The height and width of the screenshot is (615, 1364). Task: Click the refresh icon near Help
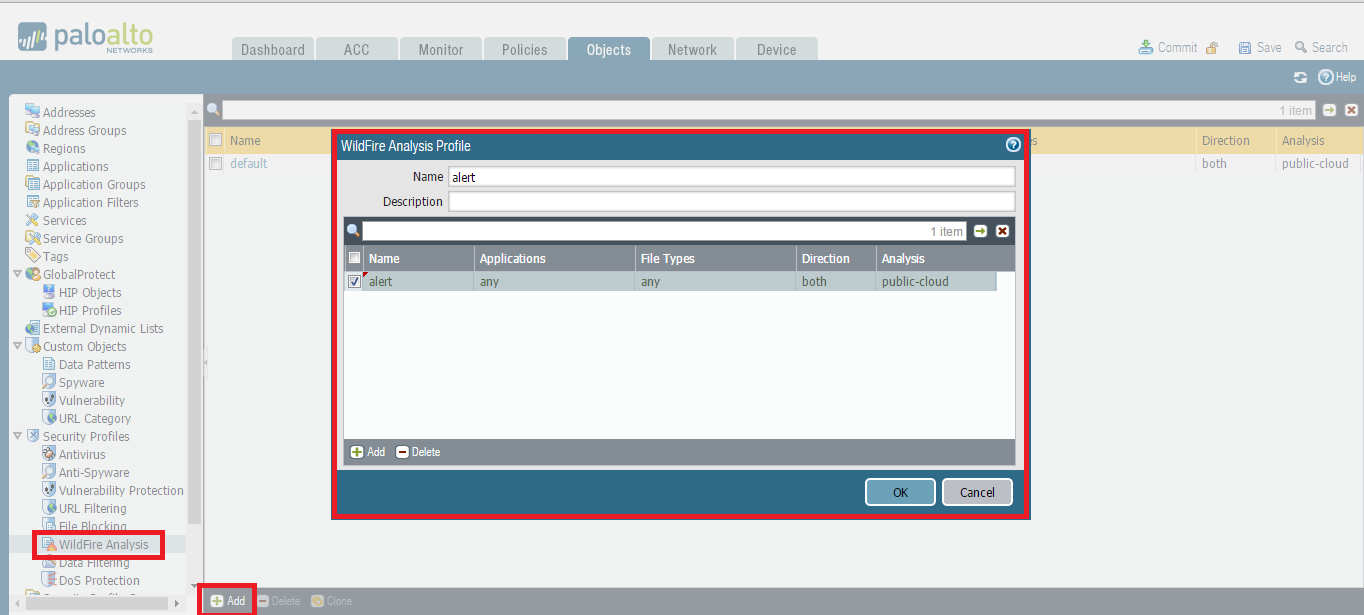point(1300,77)
